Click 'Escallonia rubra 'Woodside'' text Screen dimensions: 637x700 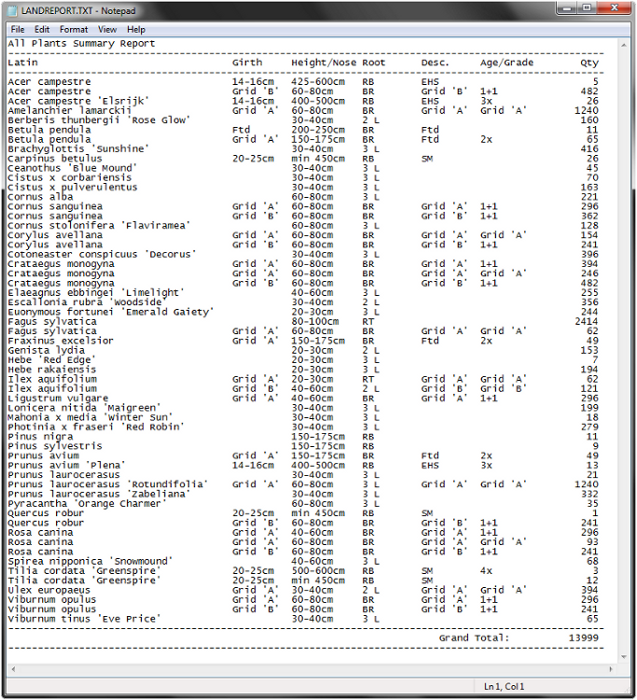pos(87,302)
